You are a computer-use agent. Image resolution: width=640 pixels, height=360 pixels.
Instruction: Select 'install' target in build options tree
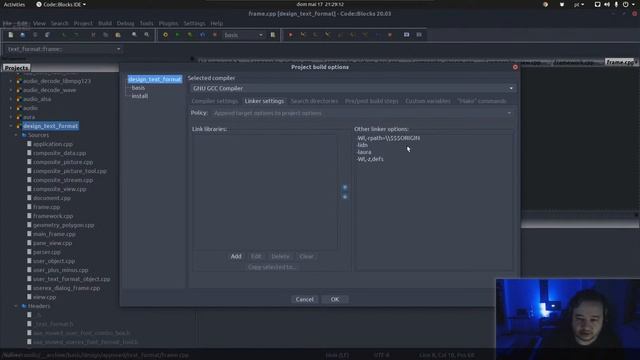pyautogui.click(x=140, y=96)
